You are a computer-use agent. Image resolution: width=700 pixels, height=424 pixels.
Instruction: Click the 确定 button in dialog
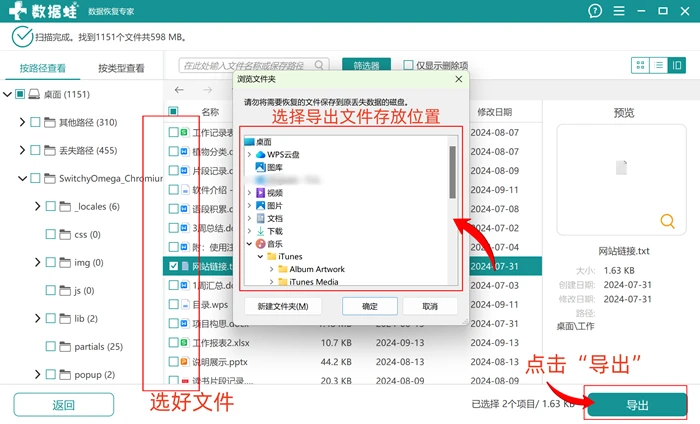tap(370, 307)
